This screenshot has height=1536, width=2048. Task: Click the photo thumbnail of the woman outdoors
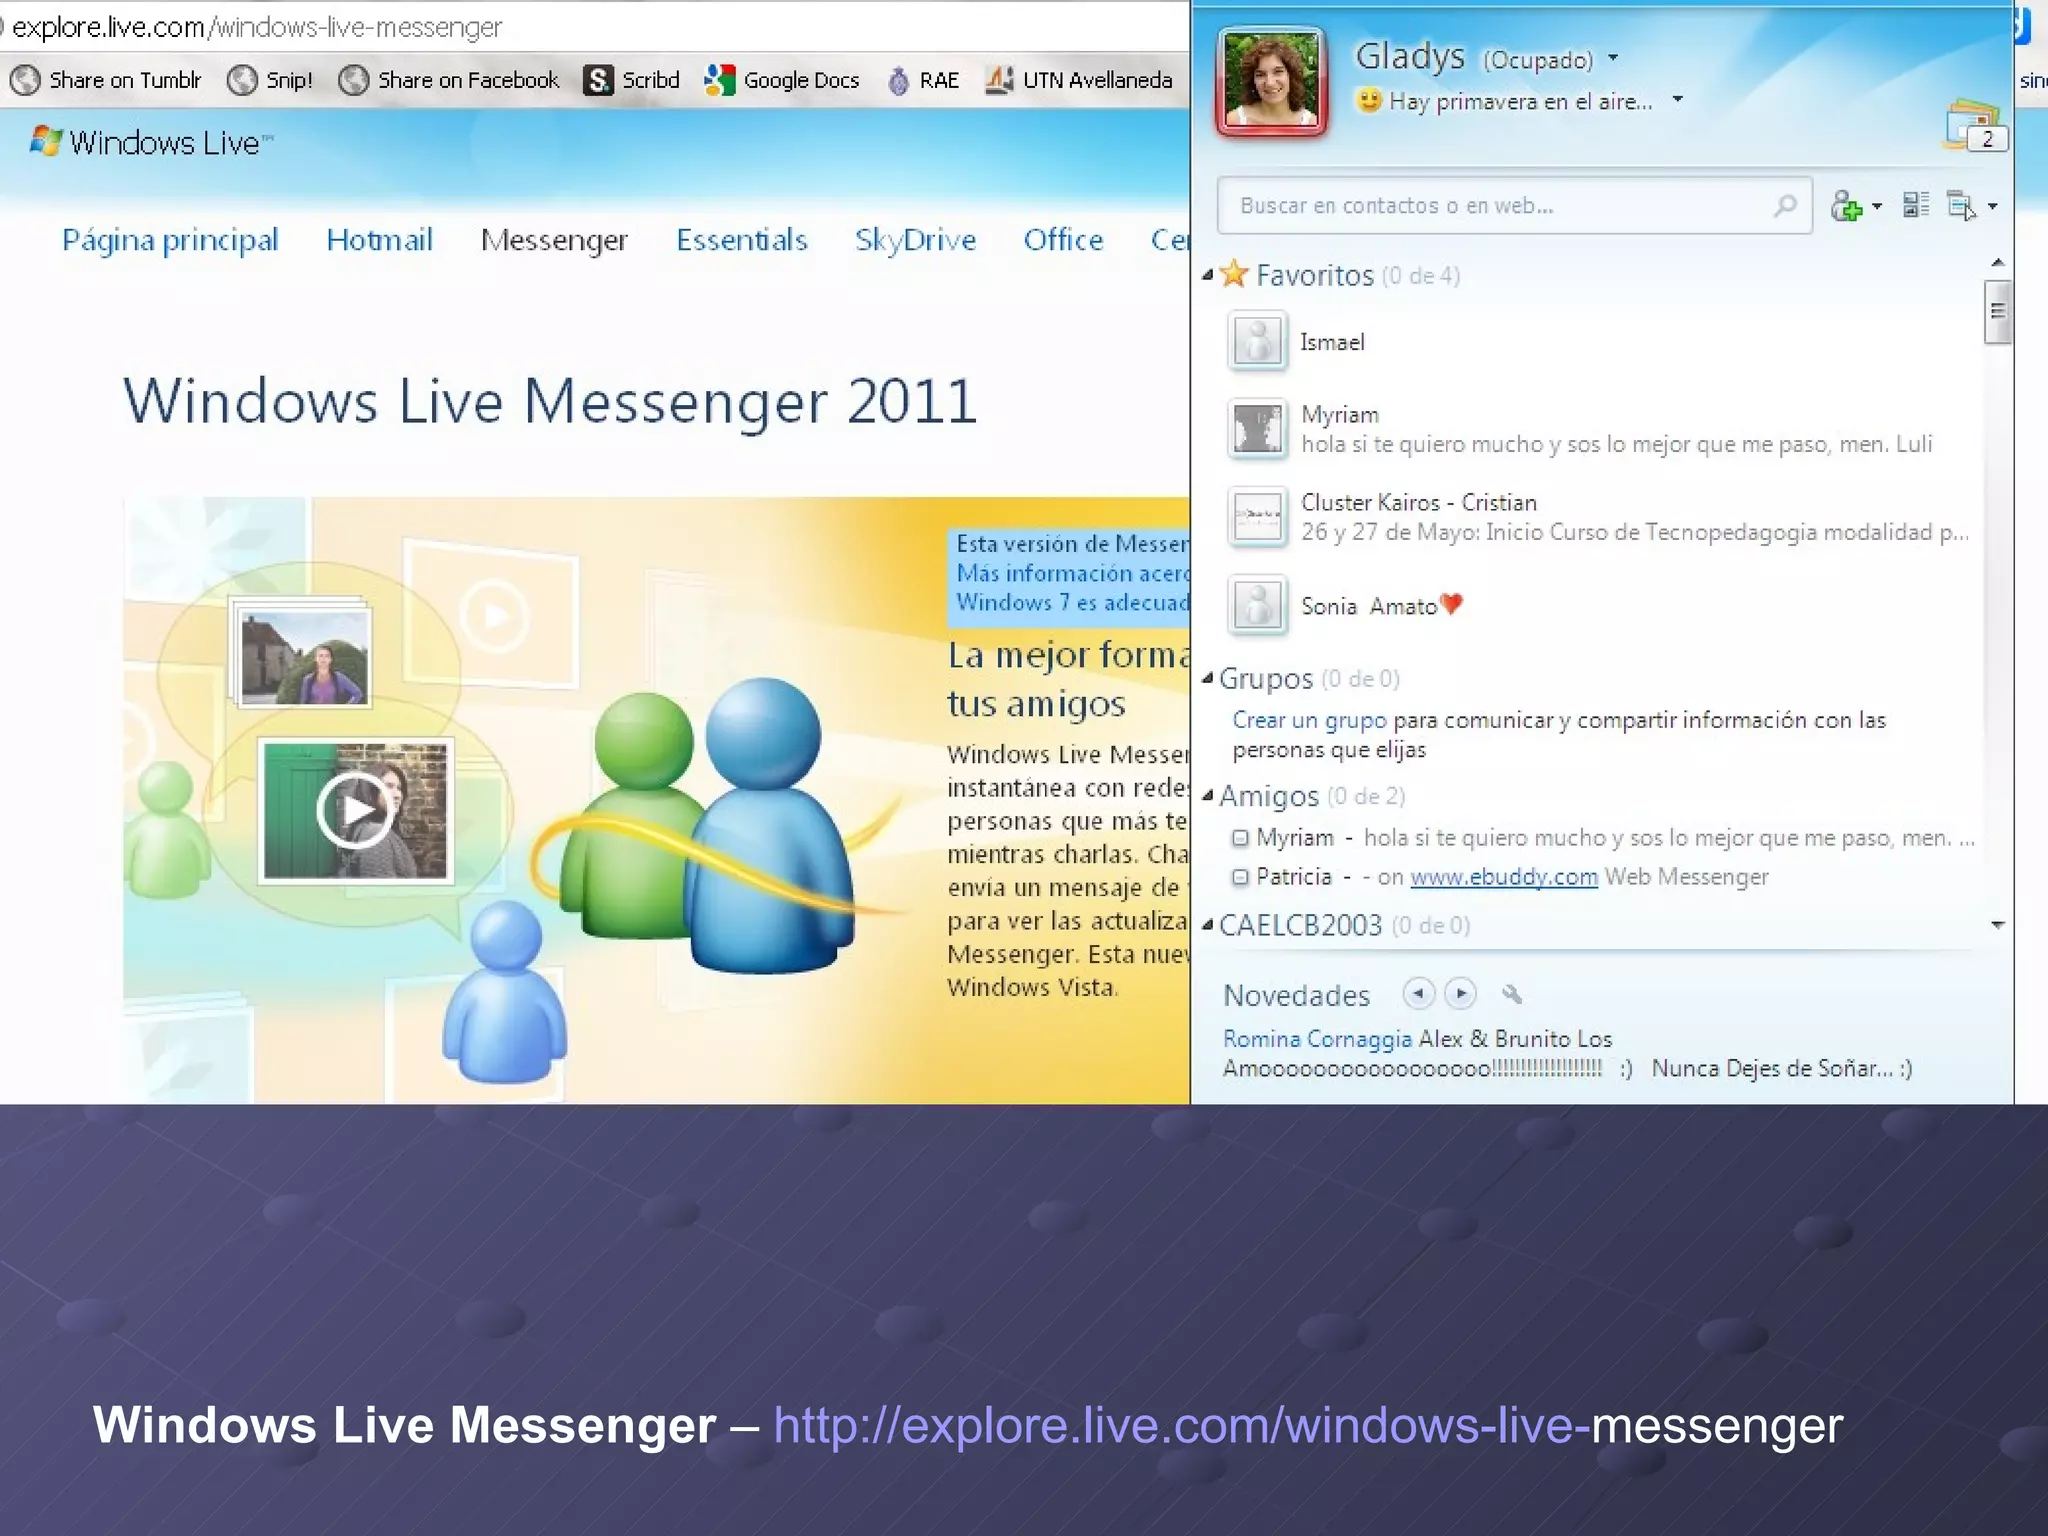(304, 657)
